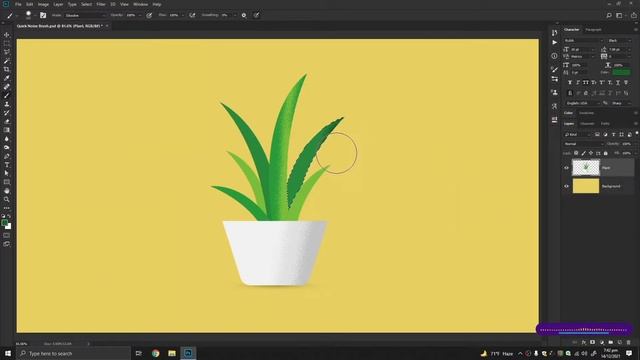Select the Eraser tool

(x=7, y=121)
